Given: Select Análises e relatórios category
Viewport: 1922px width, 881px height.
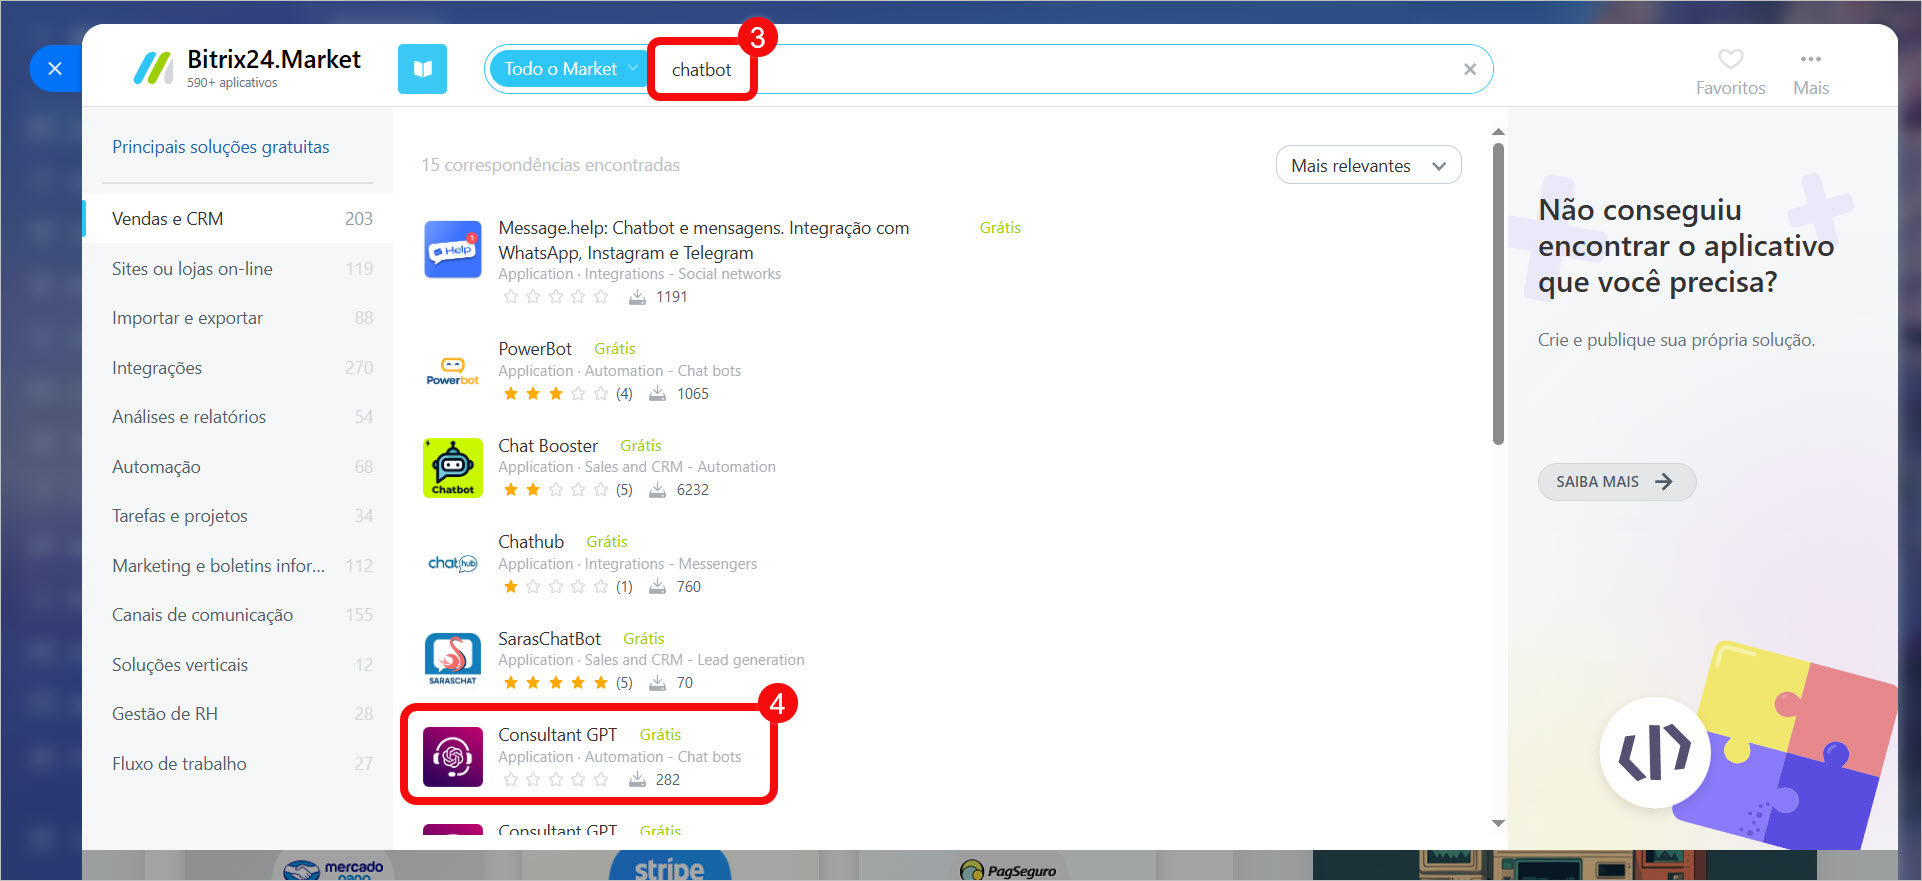Looking at the screenshot, I should tap(239, 417).
